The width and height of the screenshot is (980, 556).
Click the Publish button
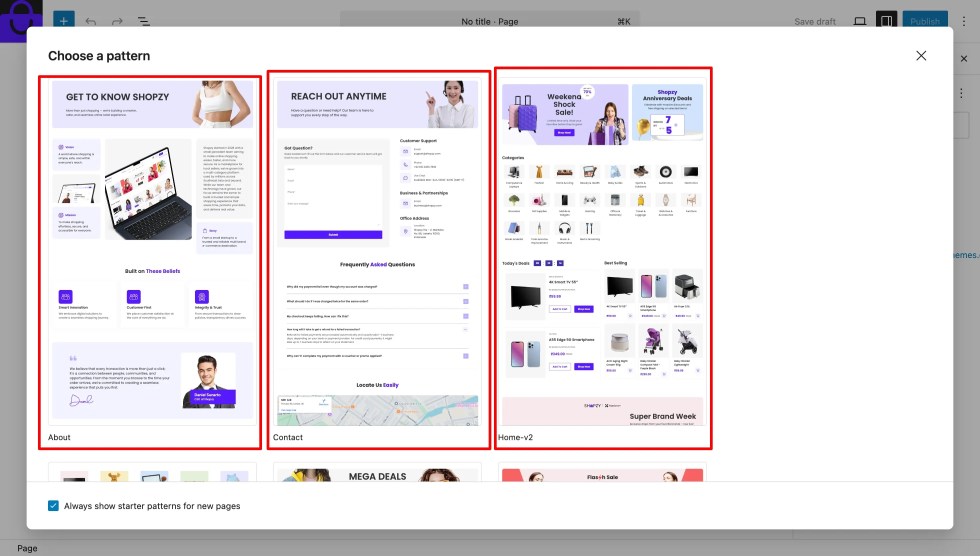click(925, 21)
